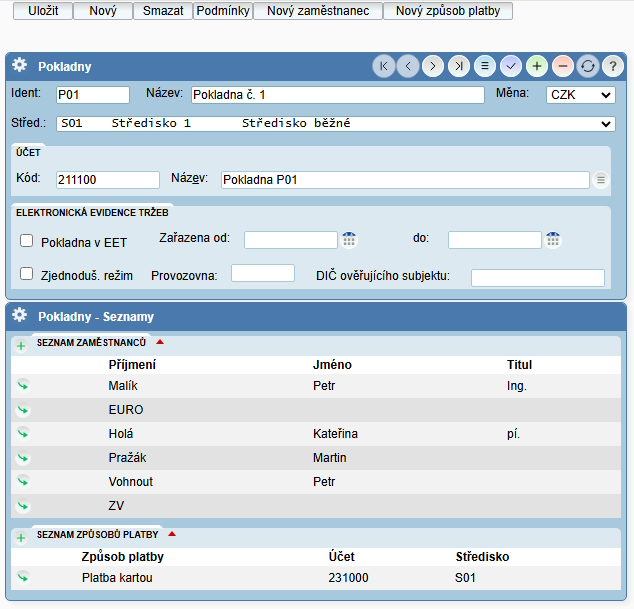The width and height of the screenshot is (634, 609).
Task: Refresh the Pokladny form data
Action: [x=588, y=66]
